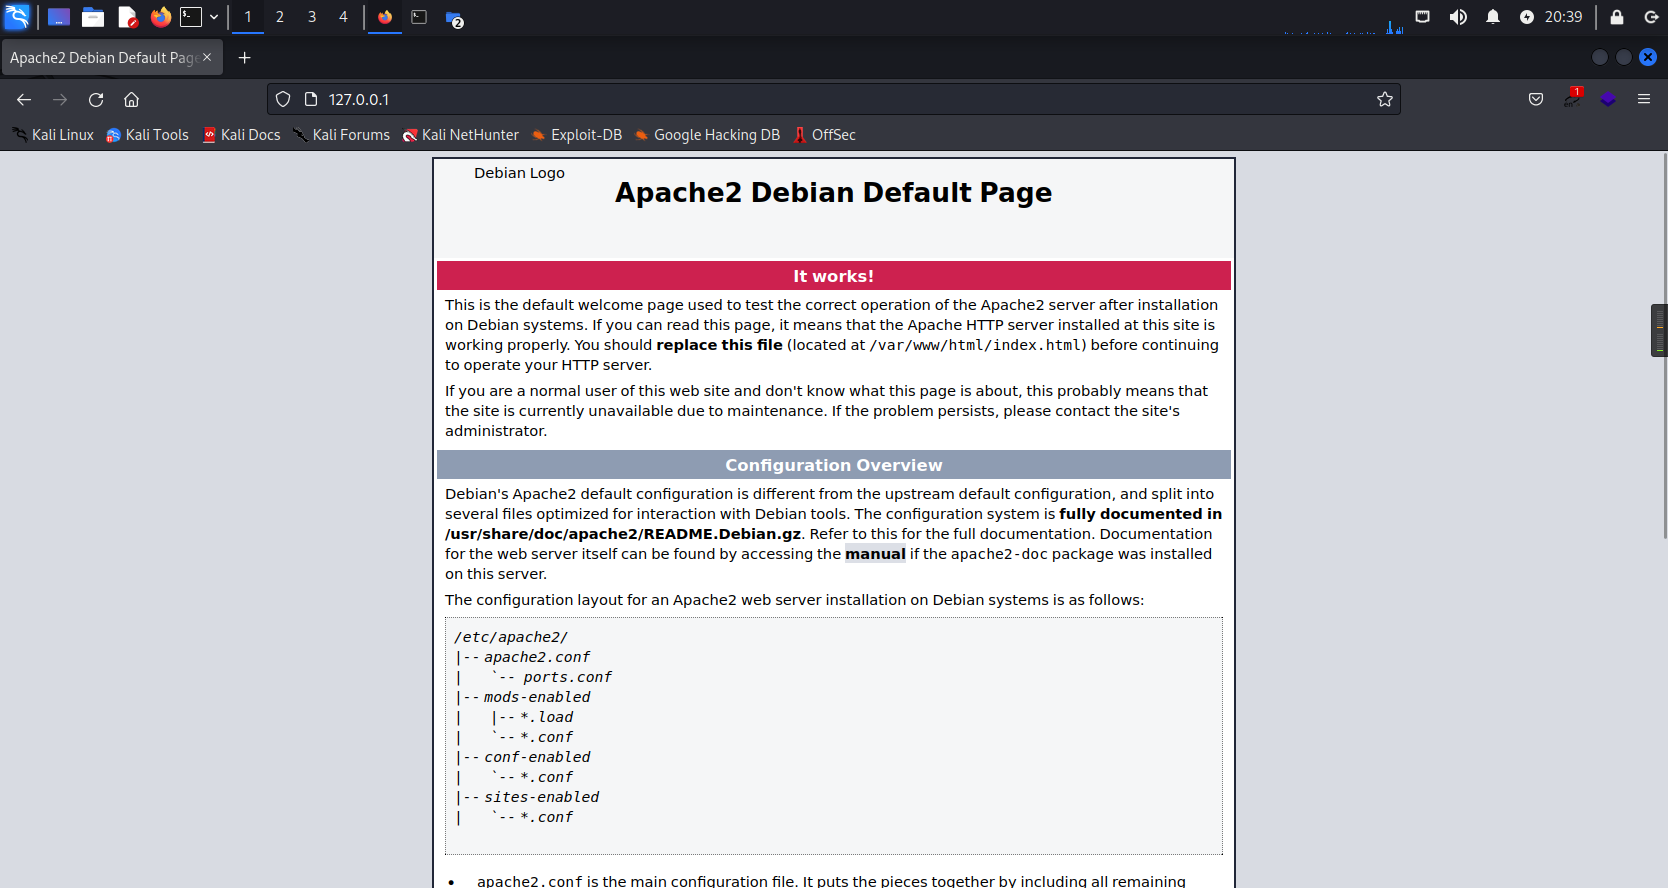Screen dimensions: 1668x888
Task: Launch Firefox from the panel launcher
Action: (x=160, y=17)
